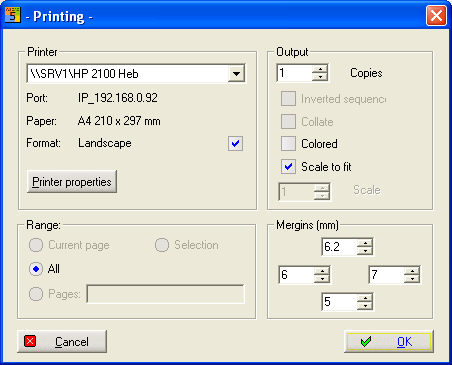
Task: Click the top margin input field
Action: tap(339, 247)
